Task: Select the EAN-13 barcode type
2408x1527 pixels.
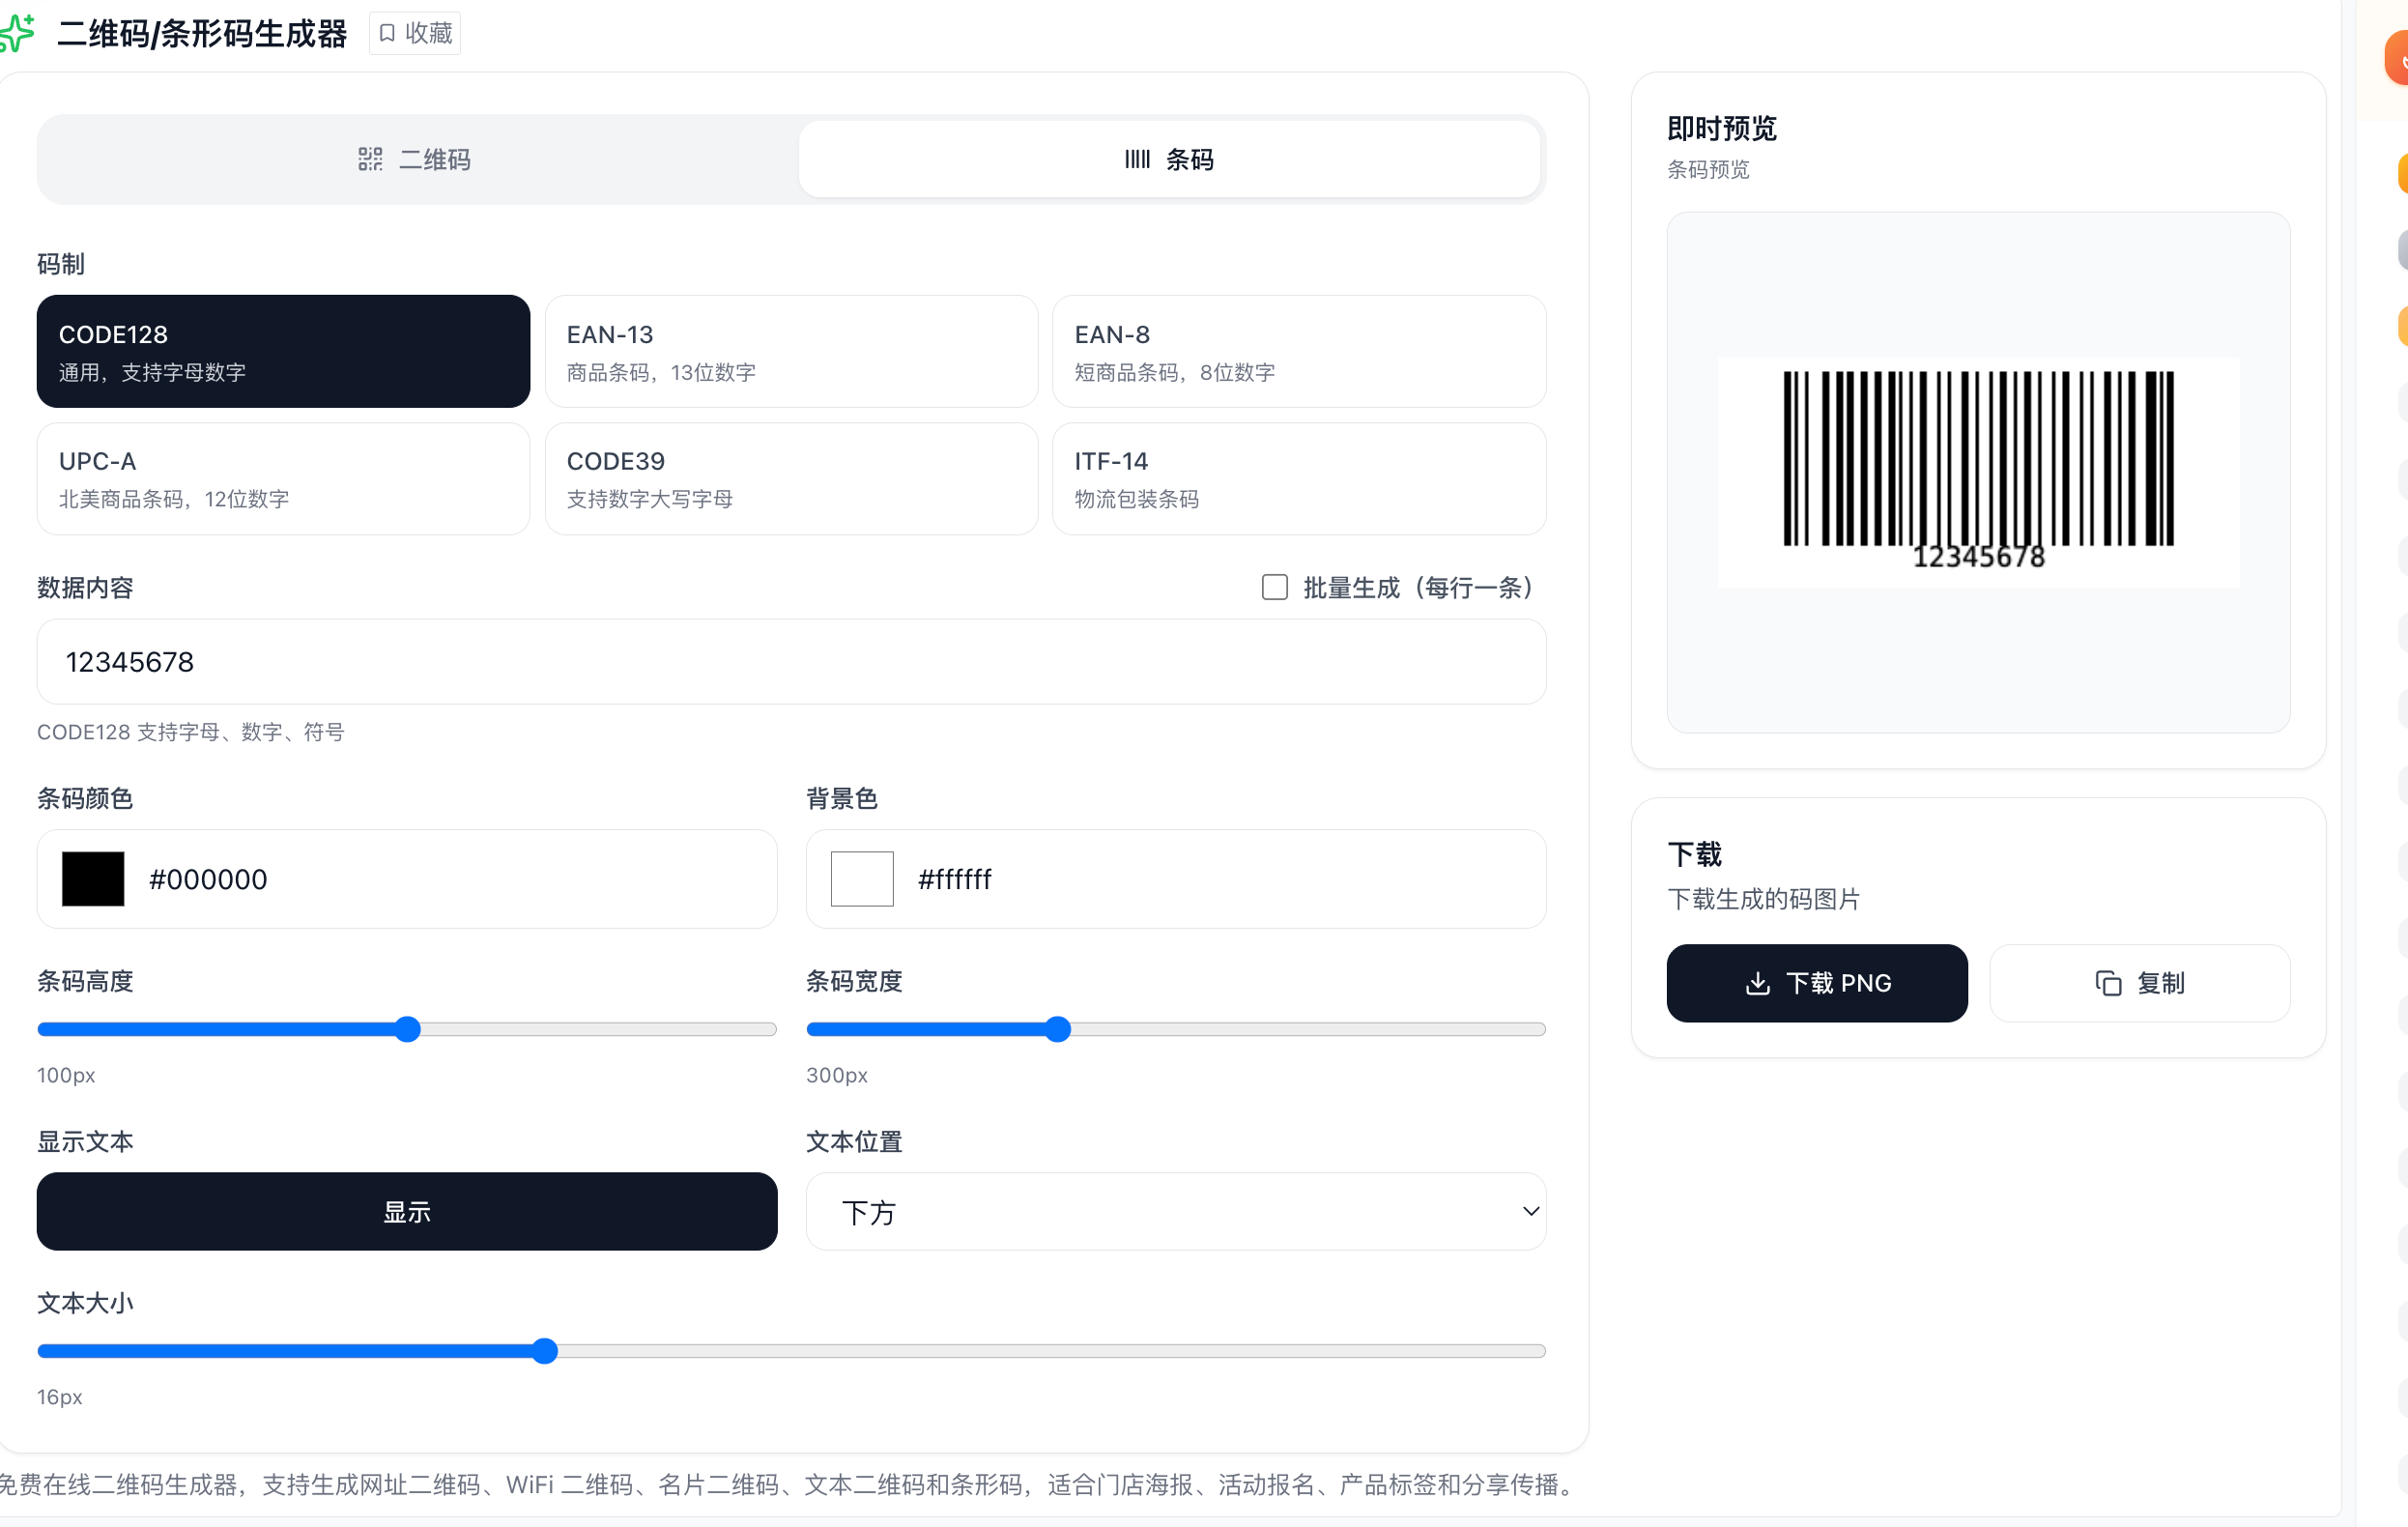Action: point(791,351)
